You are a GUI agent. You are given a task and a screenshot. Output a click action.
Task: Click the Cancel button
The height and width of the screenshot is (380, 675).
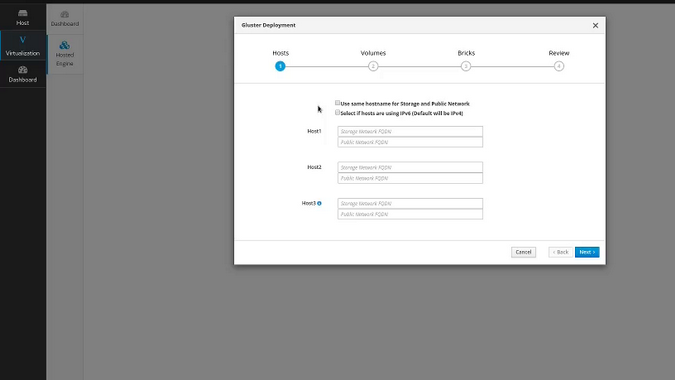[x=523, y=252]
